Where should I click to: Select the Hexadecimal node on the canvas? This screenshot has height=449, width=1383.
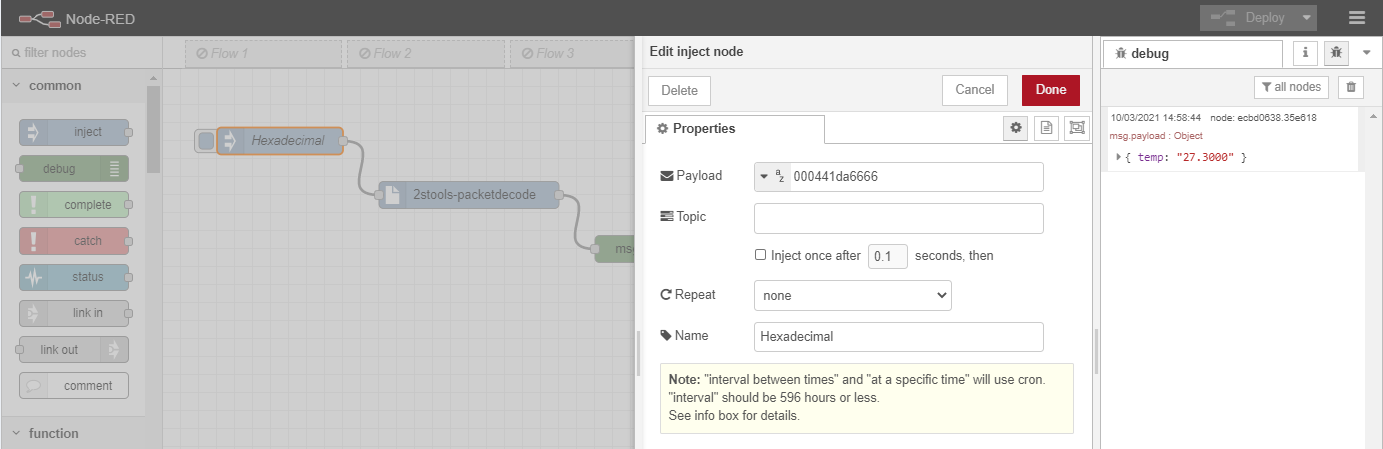[281, 141]
